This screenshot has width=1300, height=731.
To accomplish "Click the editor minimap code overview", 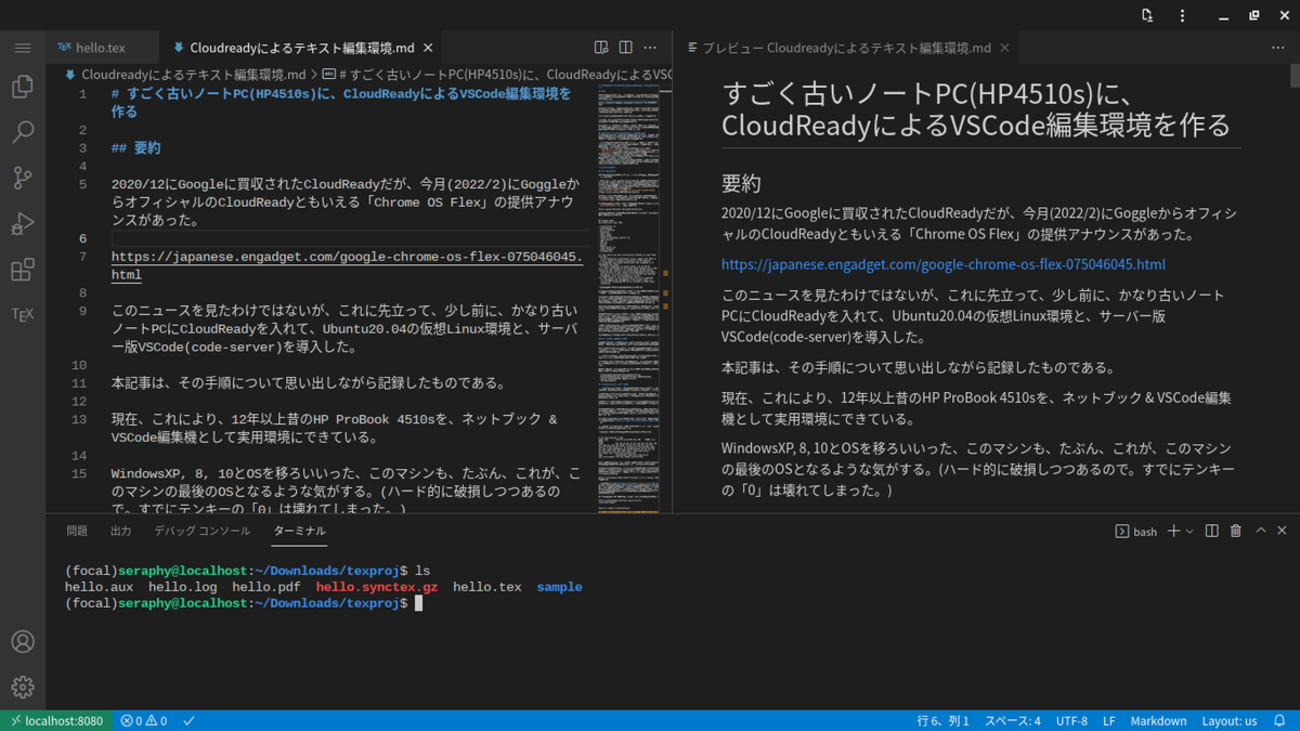I will coord(630,300).
